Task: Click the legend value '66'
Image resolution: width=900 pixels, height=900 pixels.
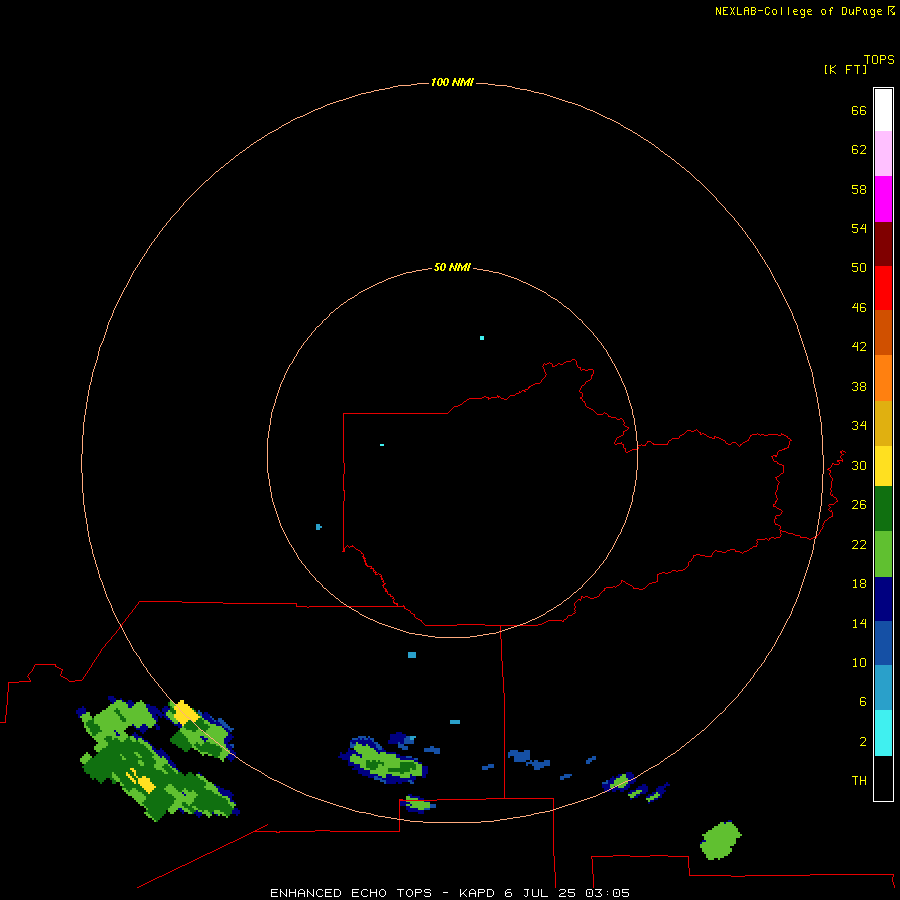Action: (859, 110)
